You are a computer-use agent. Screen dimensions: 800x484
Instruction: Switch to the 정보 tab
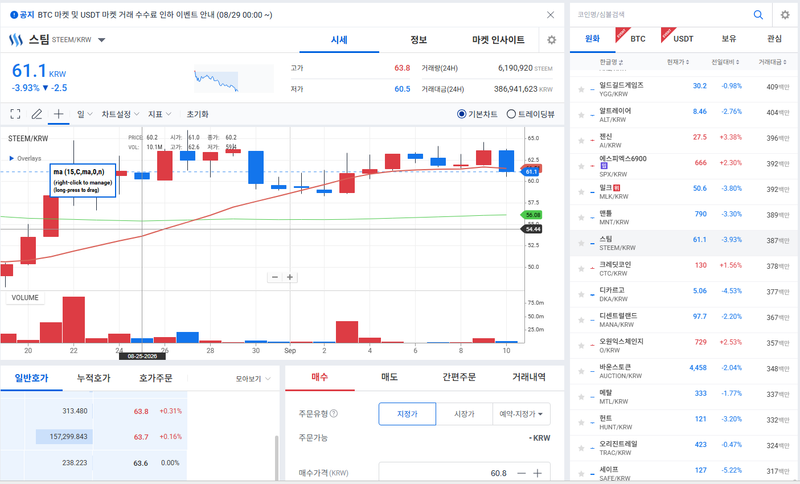(418, 40)
